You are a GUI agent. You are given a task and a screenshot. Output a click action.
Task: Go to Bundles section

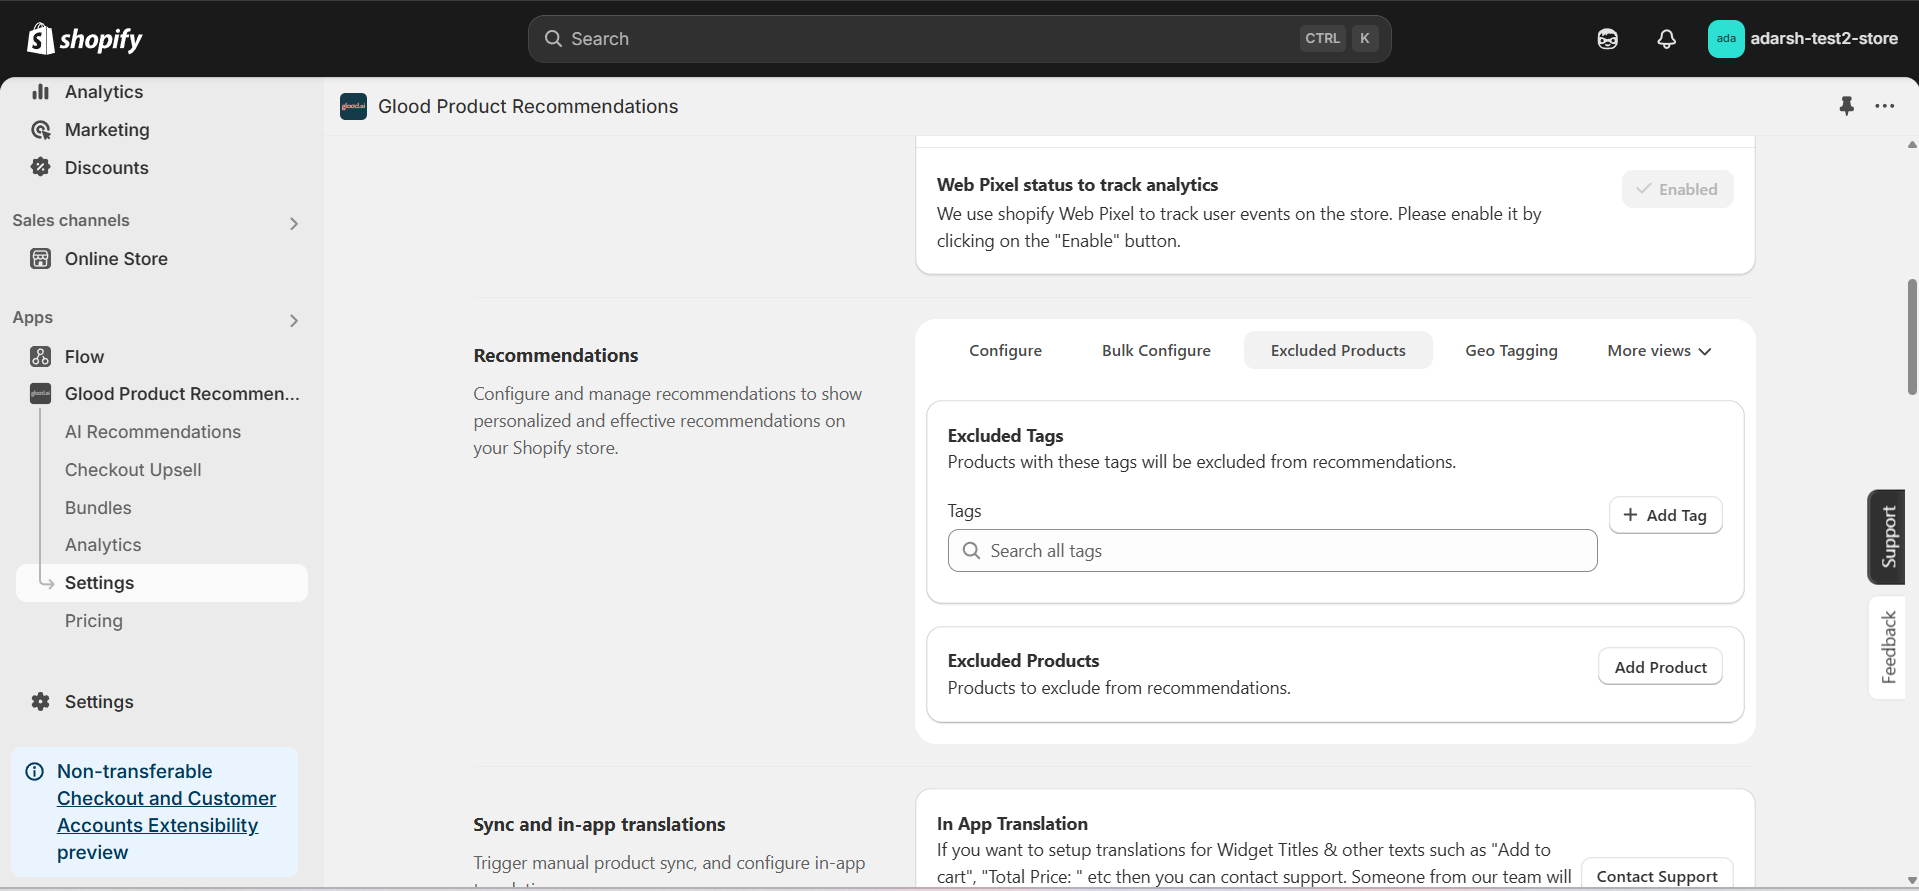(98, 508)
